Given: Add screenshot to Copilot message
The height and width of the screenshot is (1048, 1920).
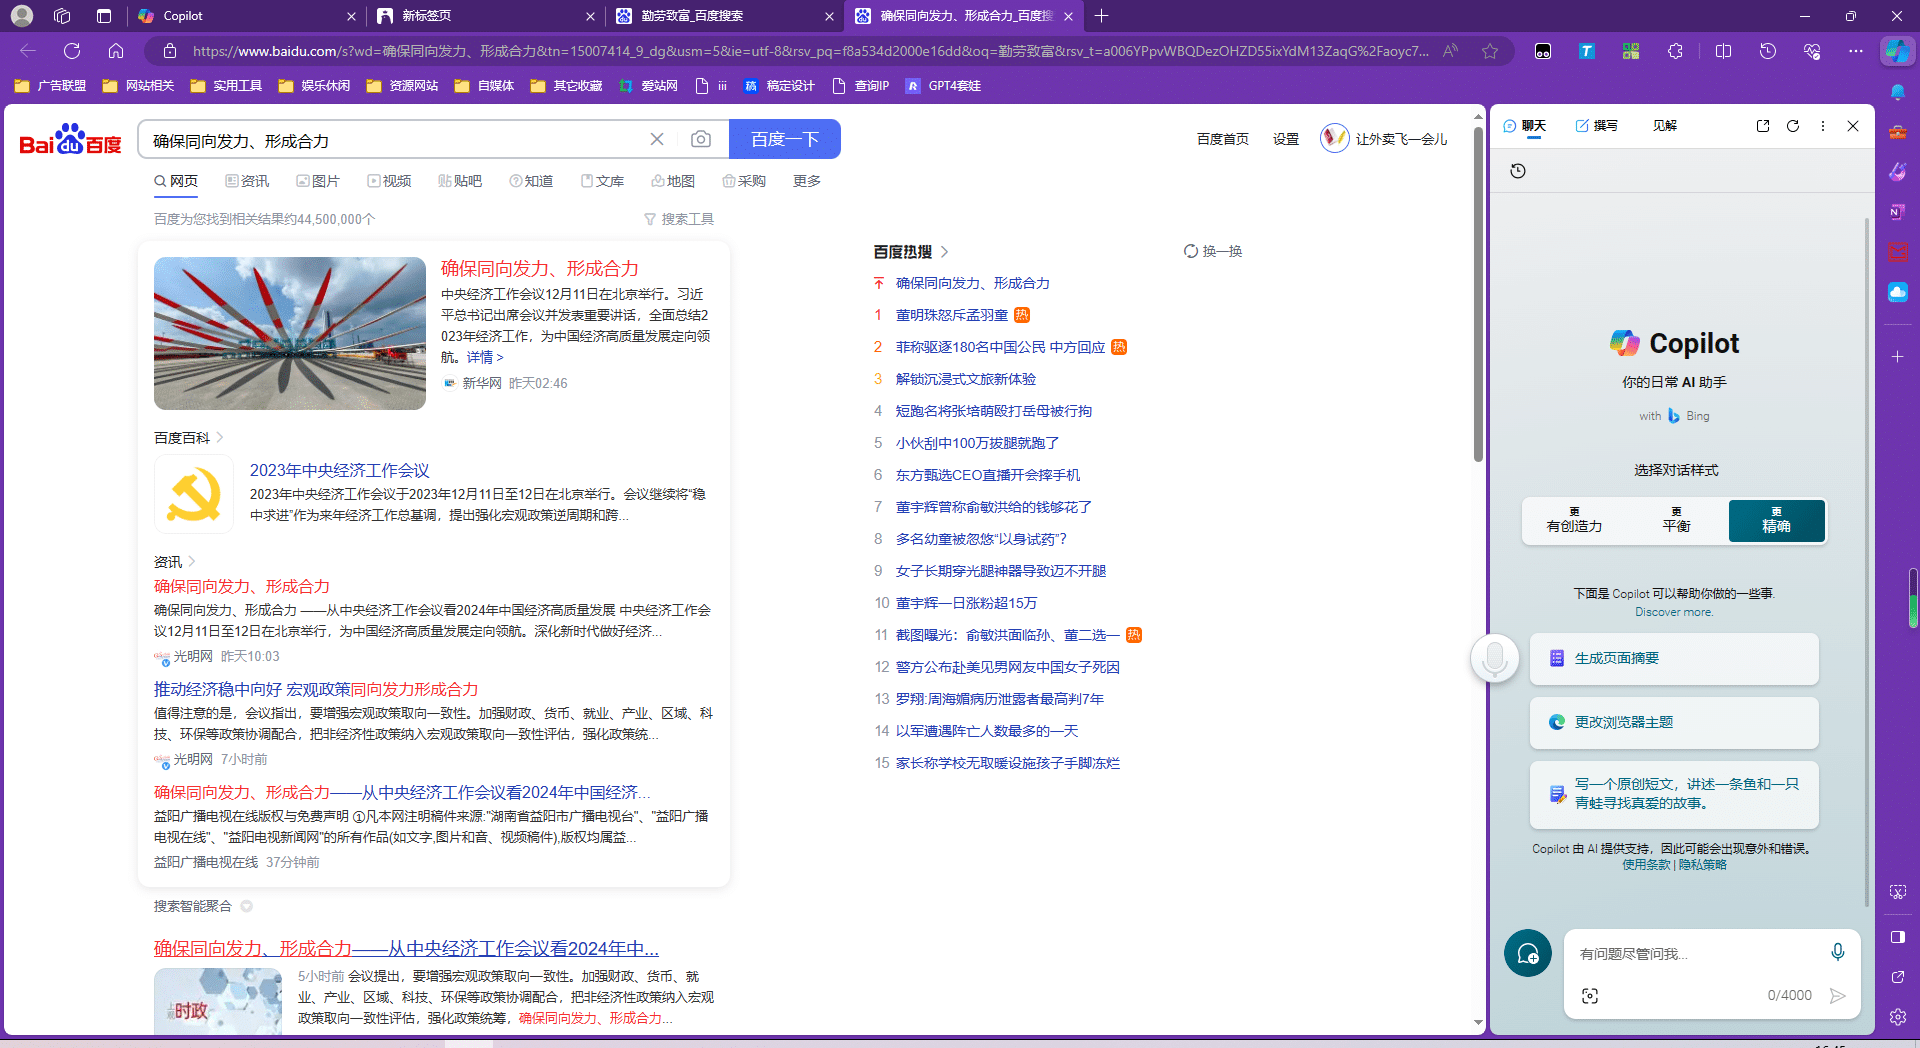Looking at the screenshot, I should 1590,996.
